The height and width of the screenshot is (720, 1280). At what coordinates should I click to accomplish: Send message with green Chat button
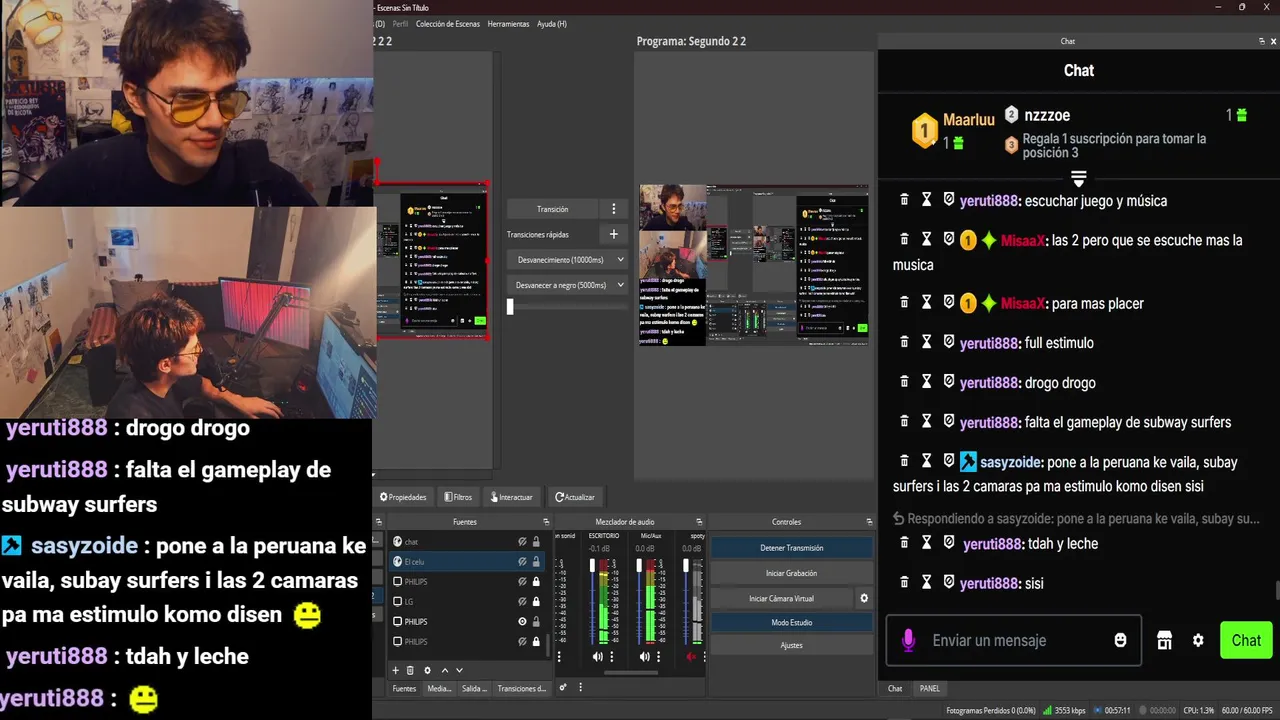click(1246, 640)
